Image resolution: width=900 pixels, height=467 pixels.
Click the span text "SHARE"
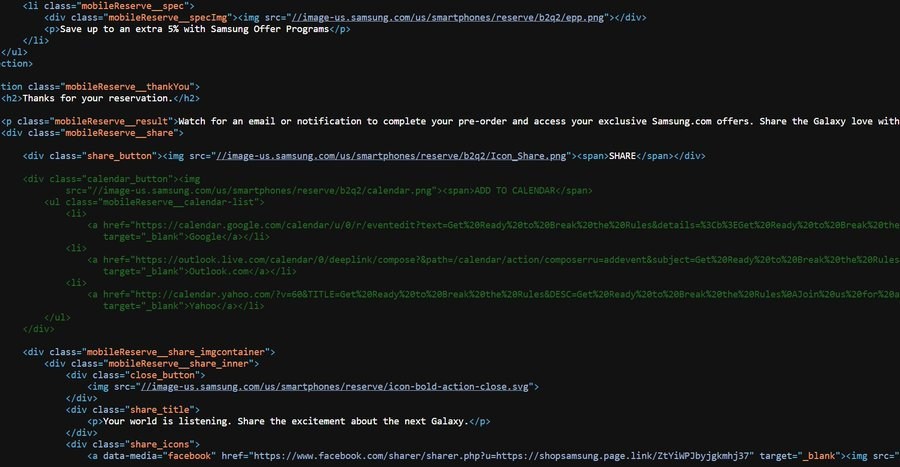[622, 156]
